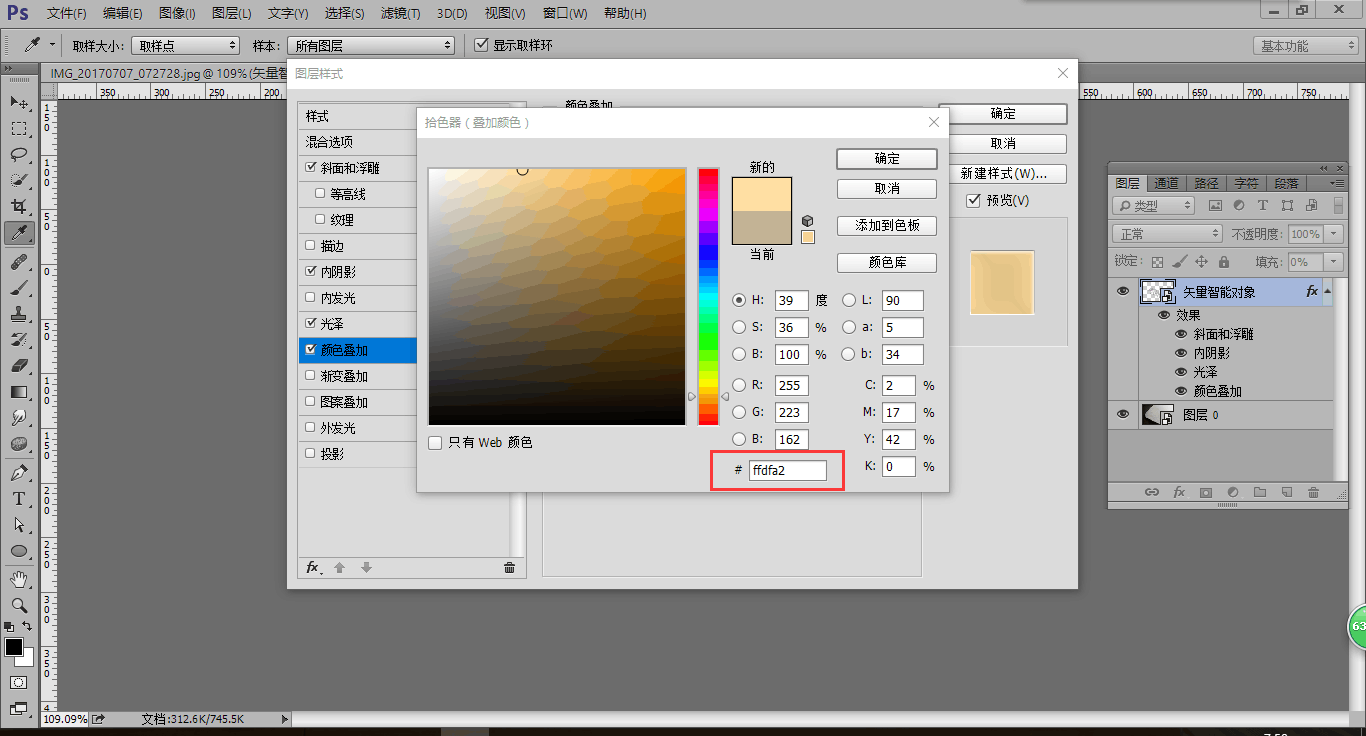Select the Lasso tool
Viewport: 1366px width, 736px height.
(x=19, y=155)
